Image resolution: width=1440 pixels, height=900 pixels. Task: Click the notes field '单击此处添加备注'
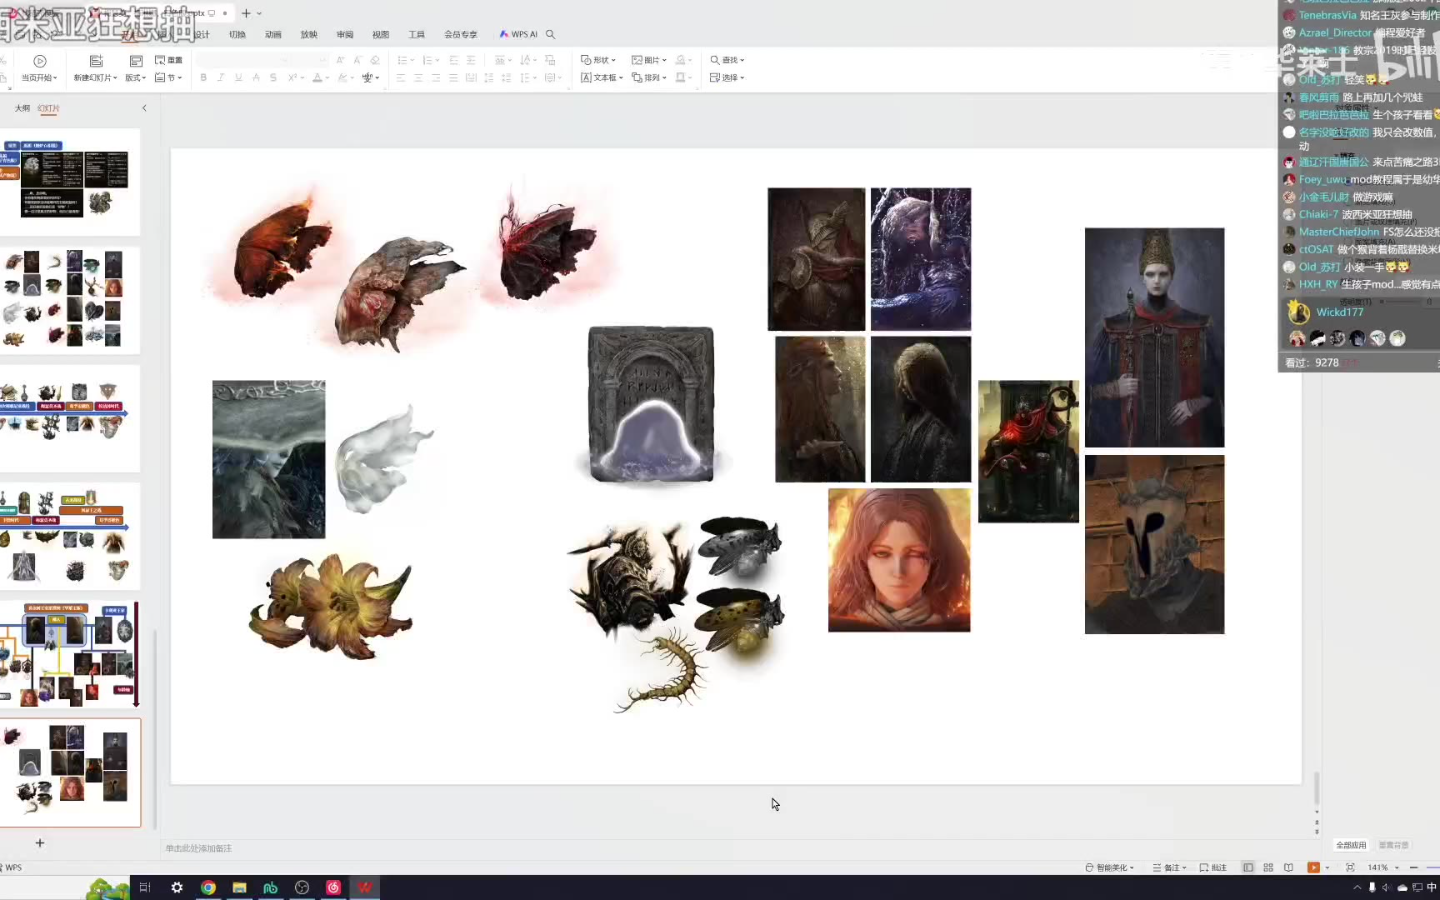tap(199, 848)
